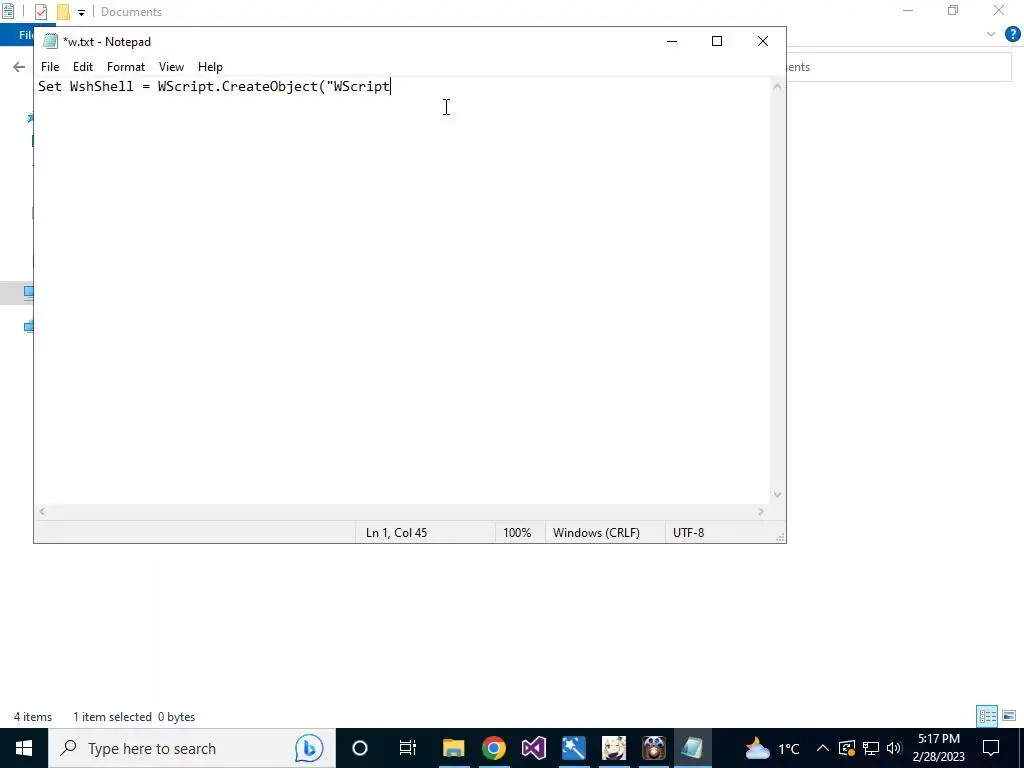
Task: Open the Edit menu in Notepad
Action: (x=83, y=67)
